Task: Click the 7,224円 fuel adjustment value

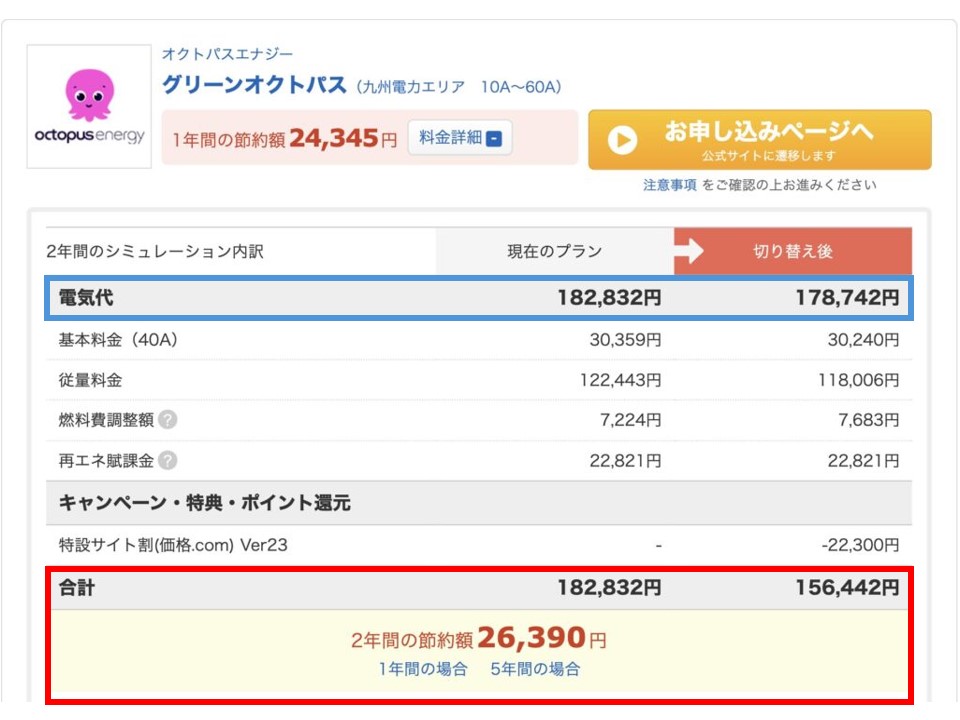Action: 631,420
